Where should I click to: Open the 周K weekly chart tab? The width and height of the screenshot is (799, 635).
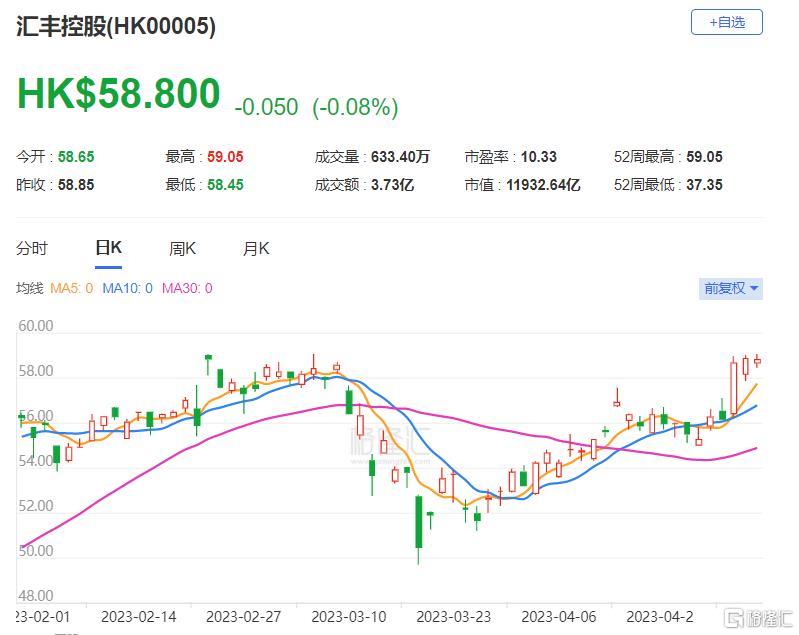point(182,249)
